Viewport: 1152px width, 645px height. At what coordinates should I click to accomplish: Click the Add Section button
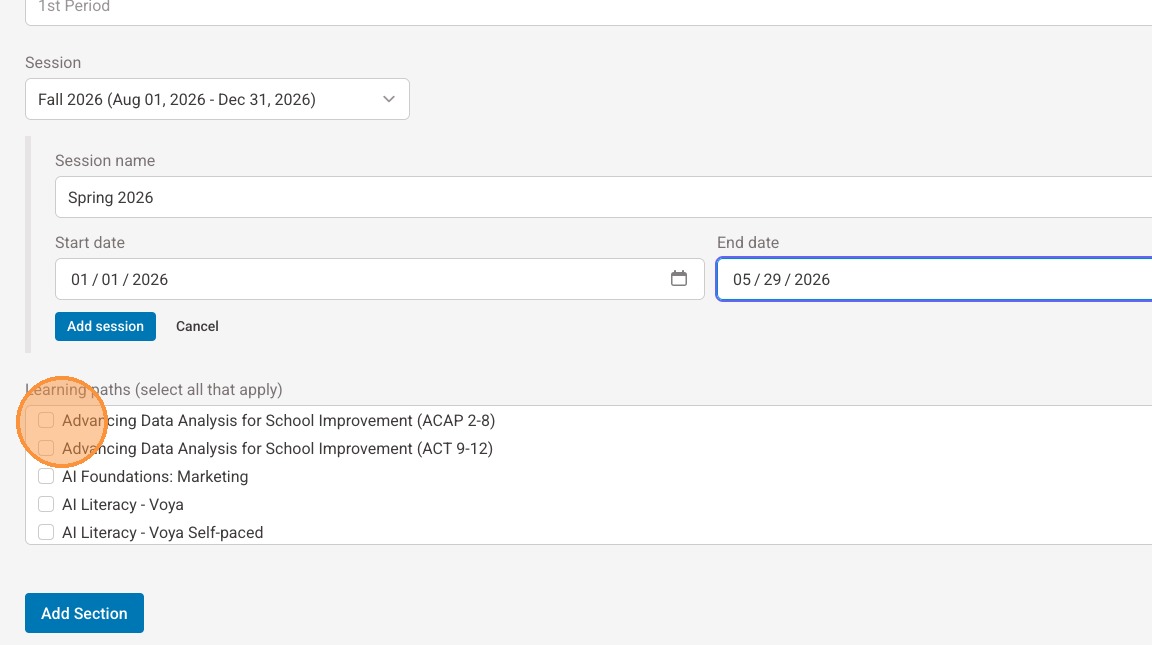pos(84,613)
